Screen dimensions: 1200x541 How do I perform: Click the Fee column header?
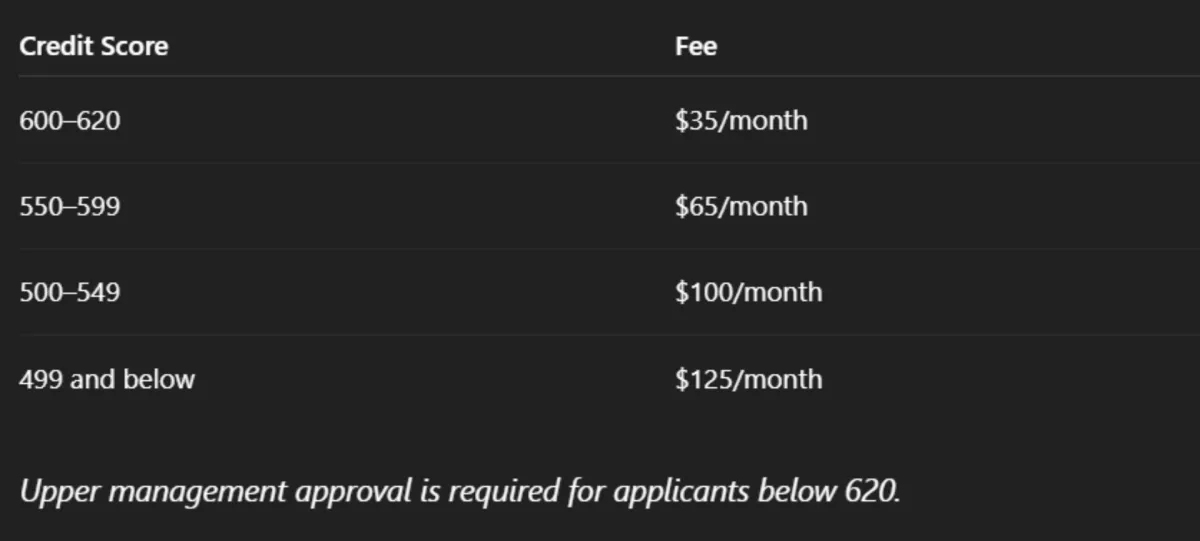[x=696, y=46]
